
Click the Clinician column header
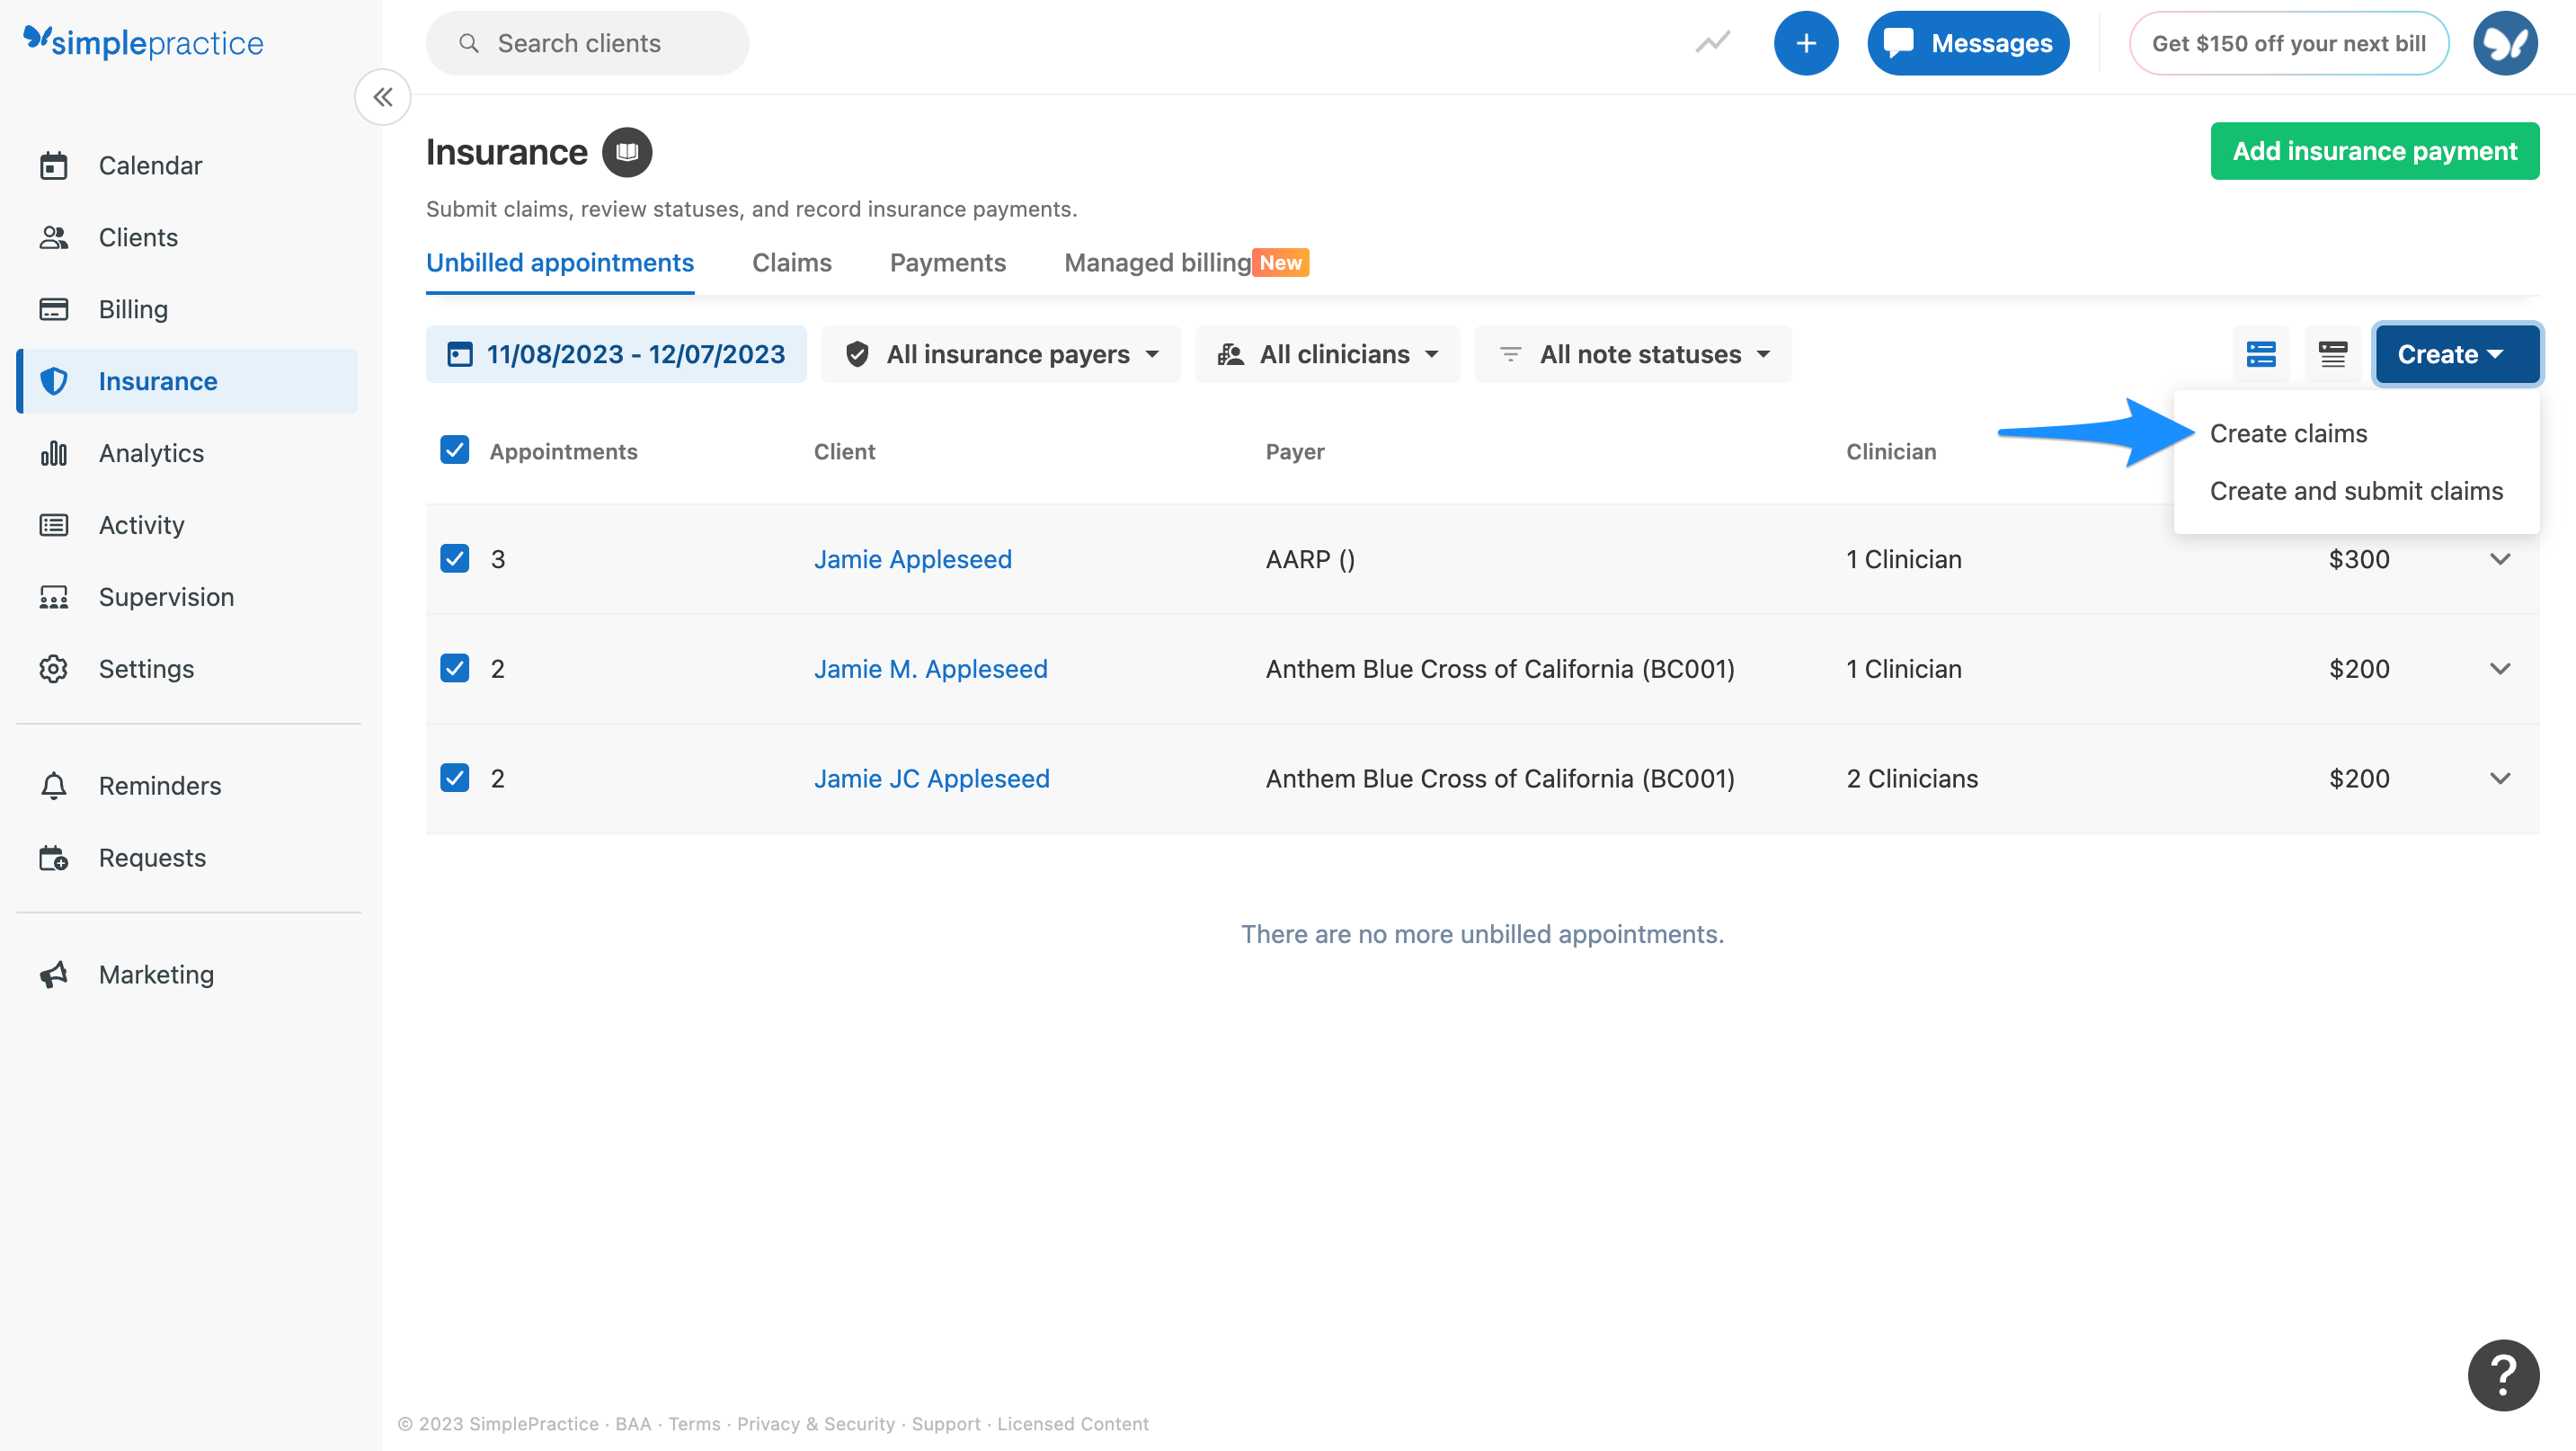pyautogui.click(x=1890, y=452)
